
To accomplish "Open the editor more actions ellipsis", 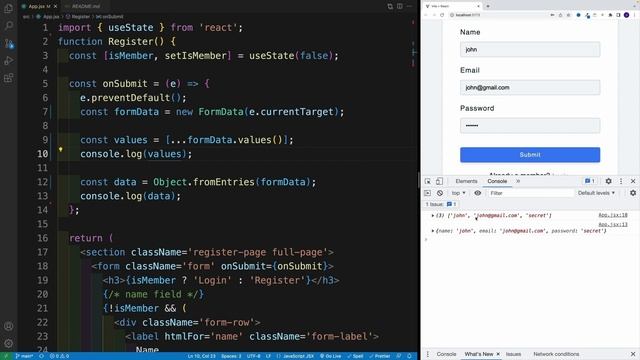I will click(409, 6).
